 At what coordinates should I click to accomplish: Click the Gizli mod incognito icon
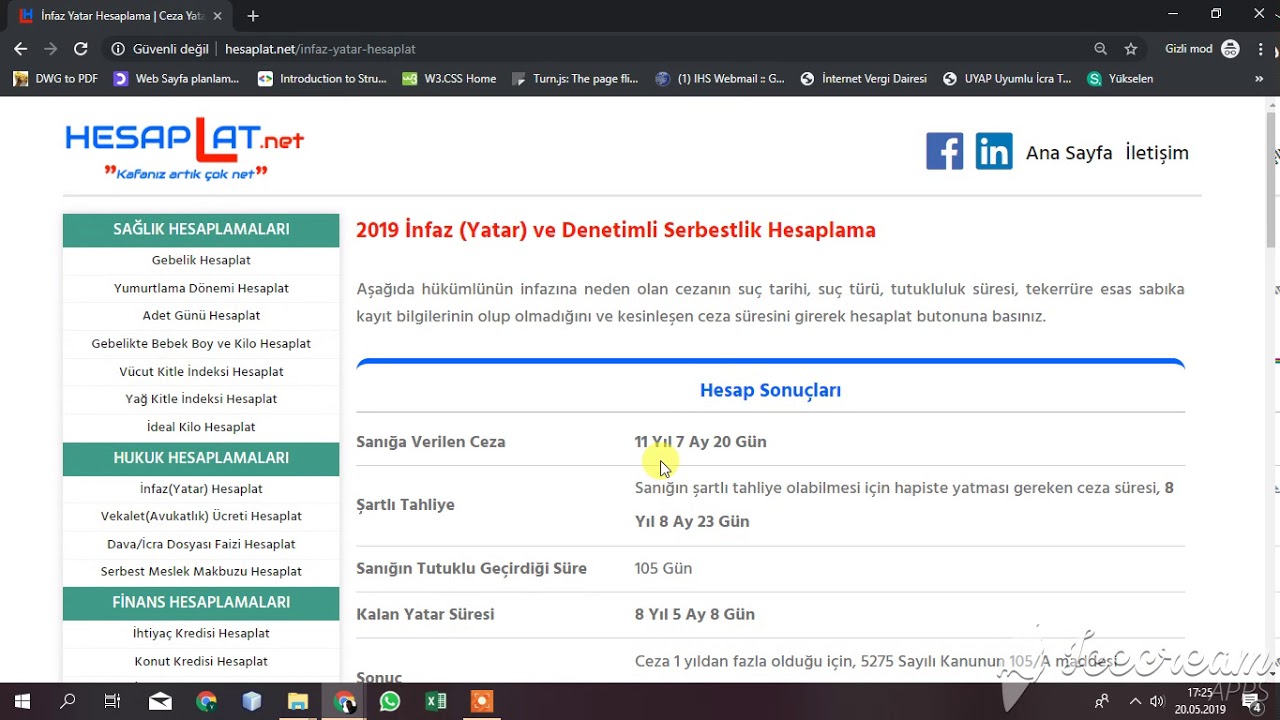point(1230,48)
